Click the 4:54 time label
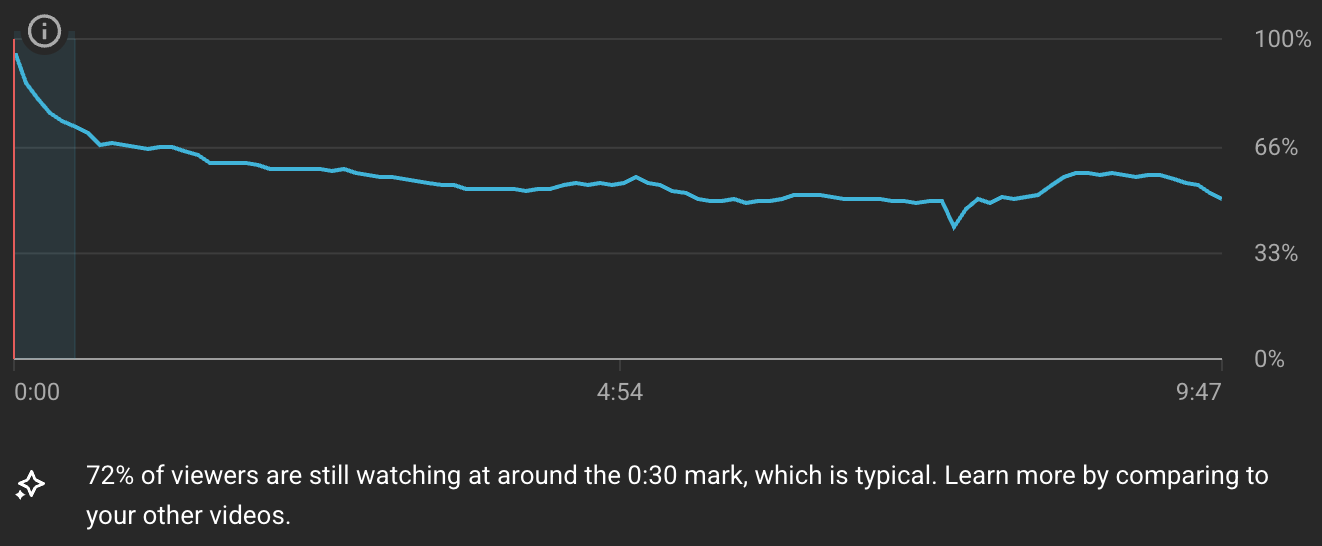1322x546 pixels. coord(620,392)
